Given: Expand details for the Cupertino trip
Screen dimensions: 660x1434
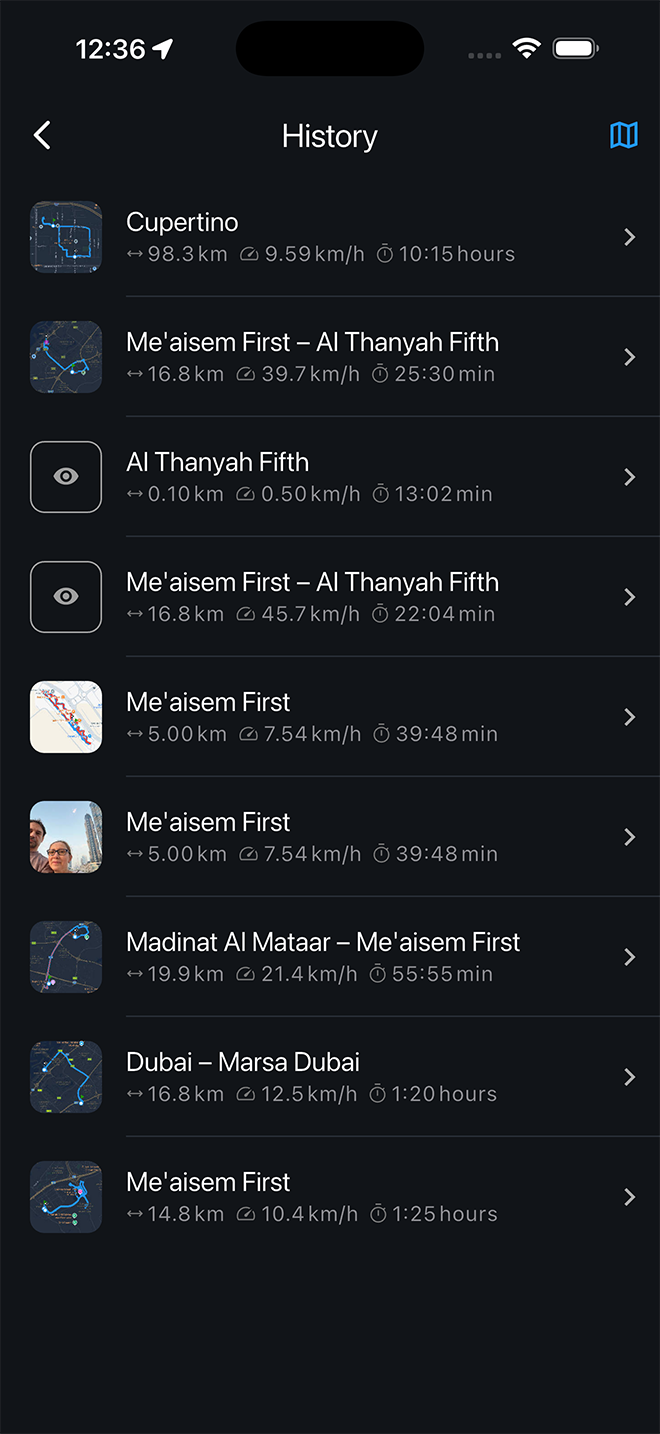Looking at the screenshot, I should tap(630, 237).
